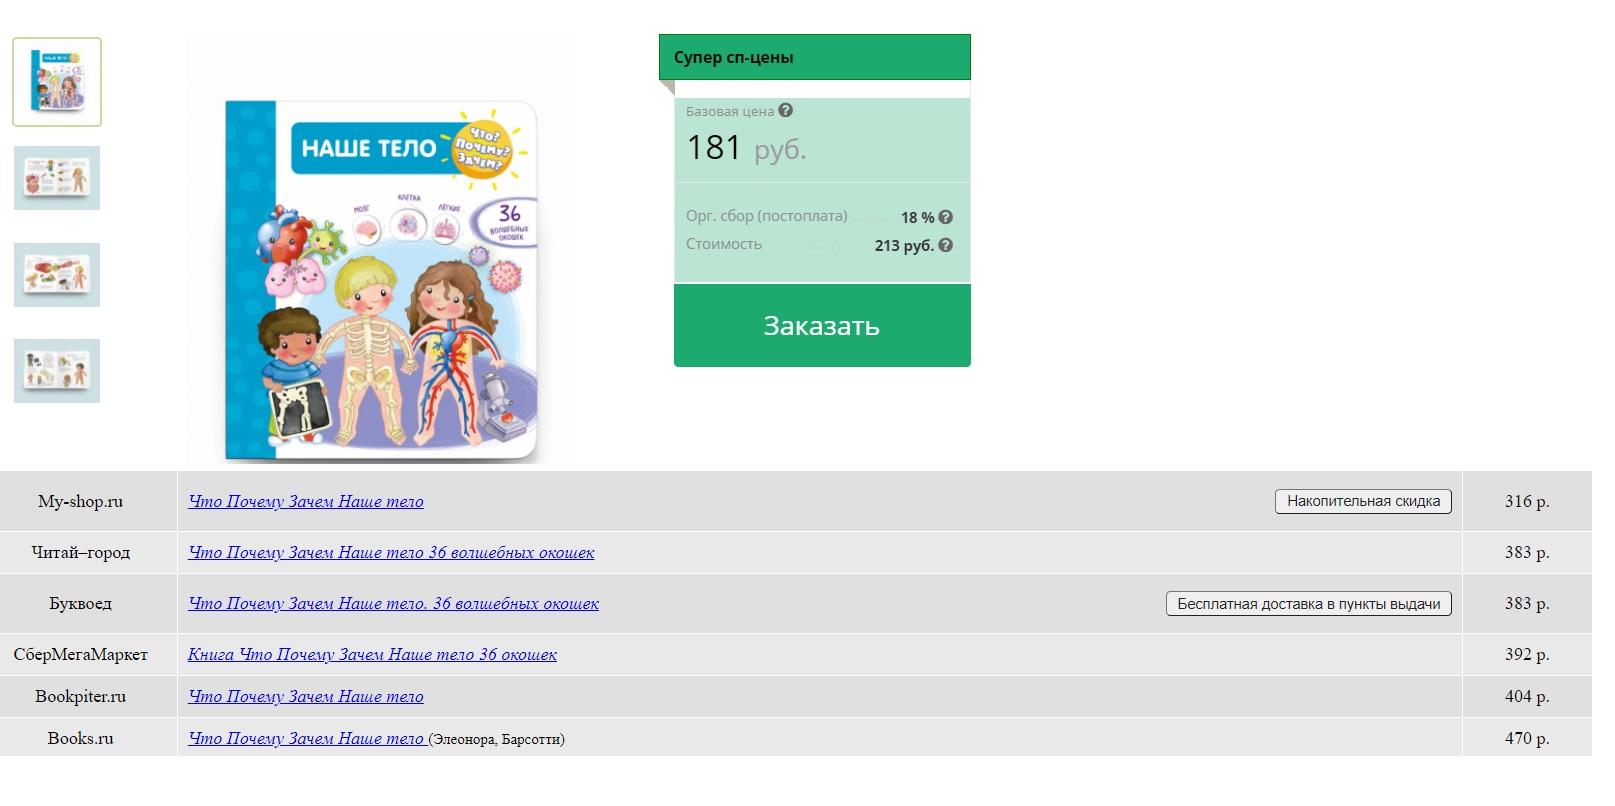Click the 181 руб. base price
Viewport: 1615px width, 806px height.
pos(746,148)
